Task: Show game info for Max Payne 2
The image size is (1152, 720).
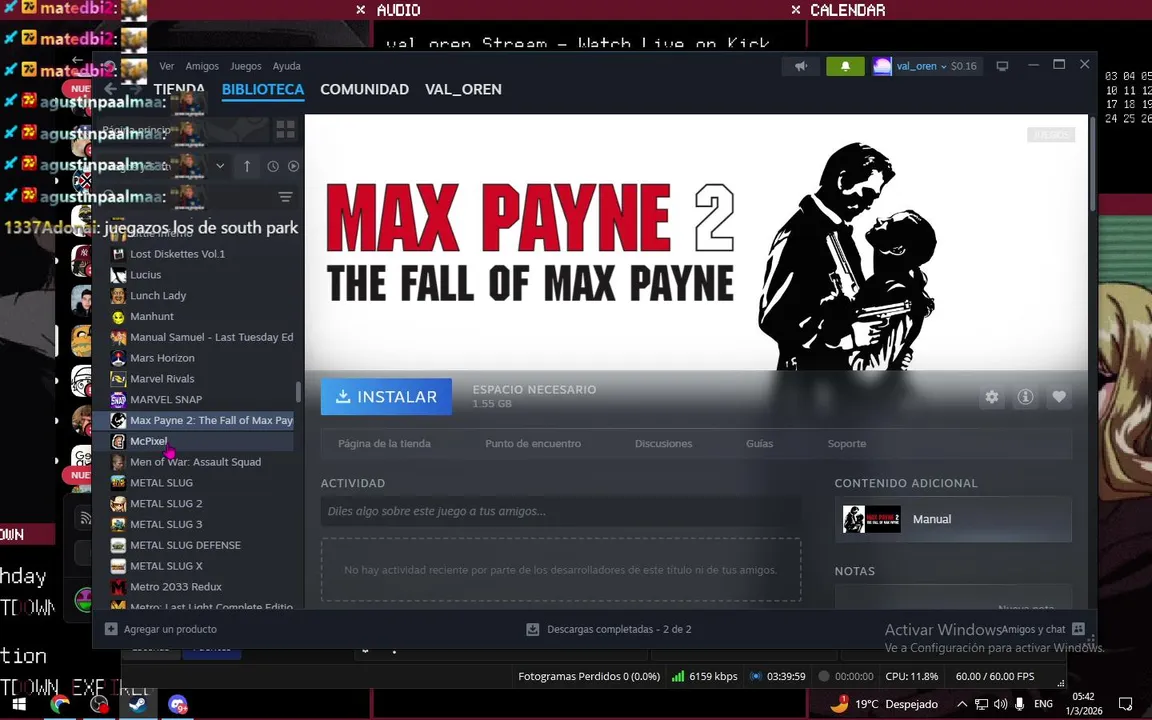Action: [1025, 397]
